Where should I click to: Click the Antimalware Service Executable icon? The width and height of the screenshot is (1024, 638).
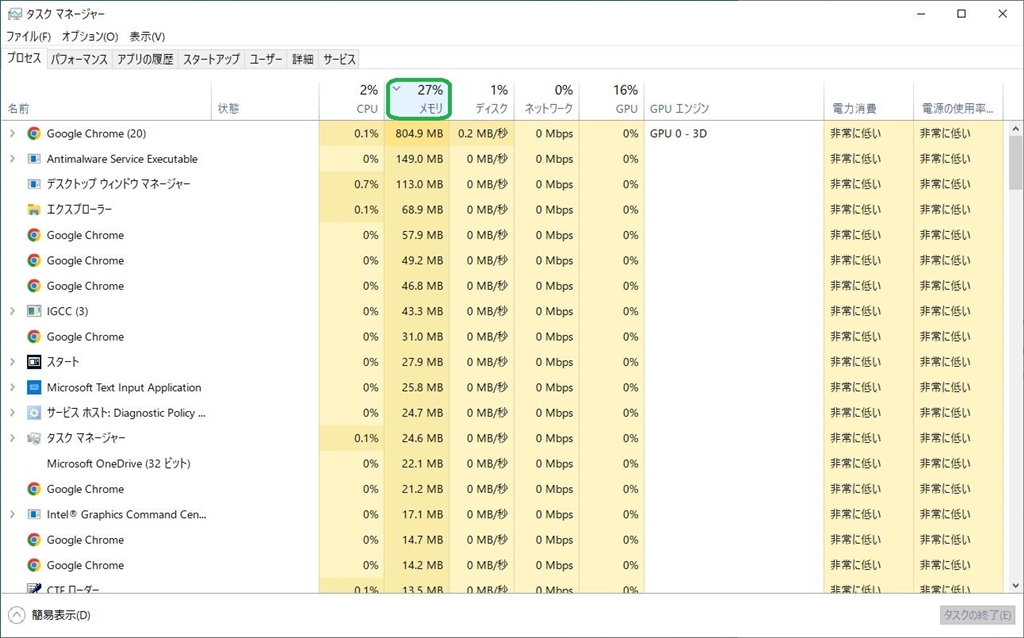coord(34,159)
